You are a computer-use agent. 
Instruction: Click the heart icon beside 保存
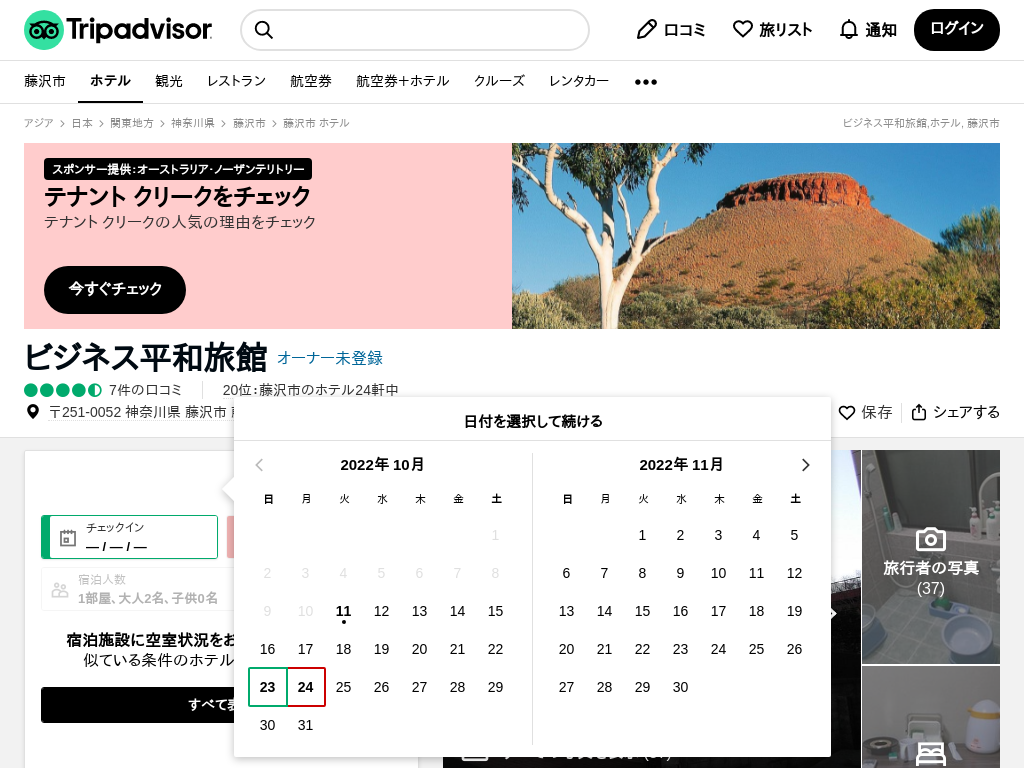click(847, 413)
